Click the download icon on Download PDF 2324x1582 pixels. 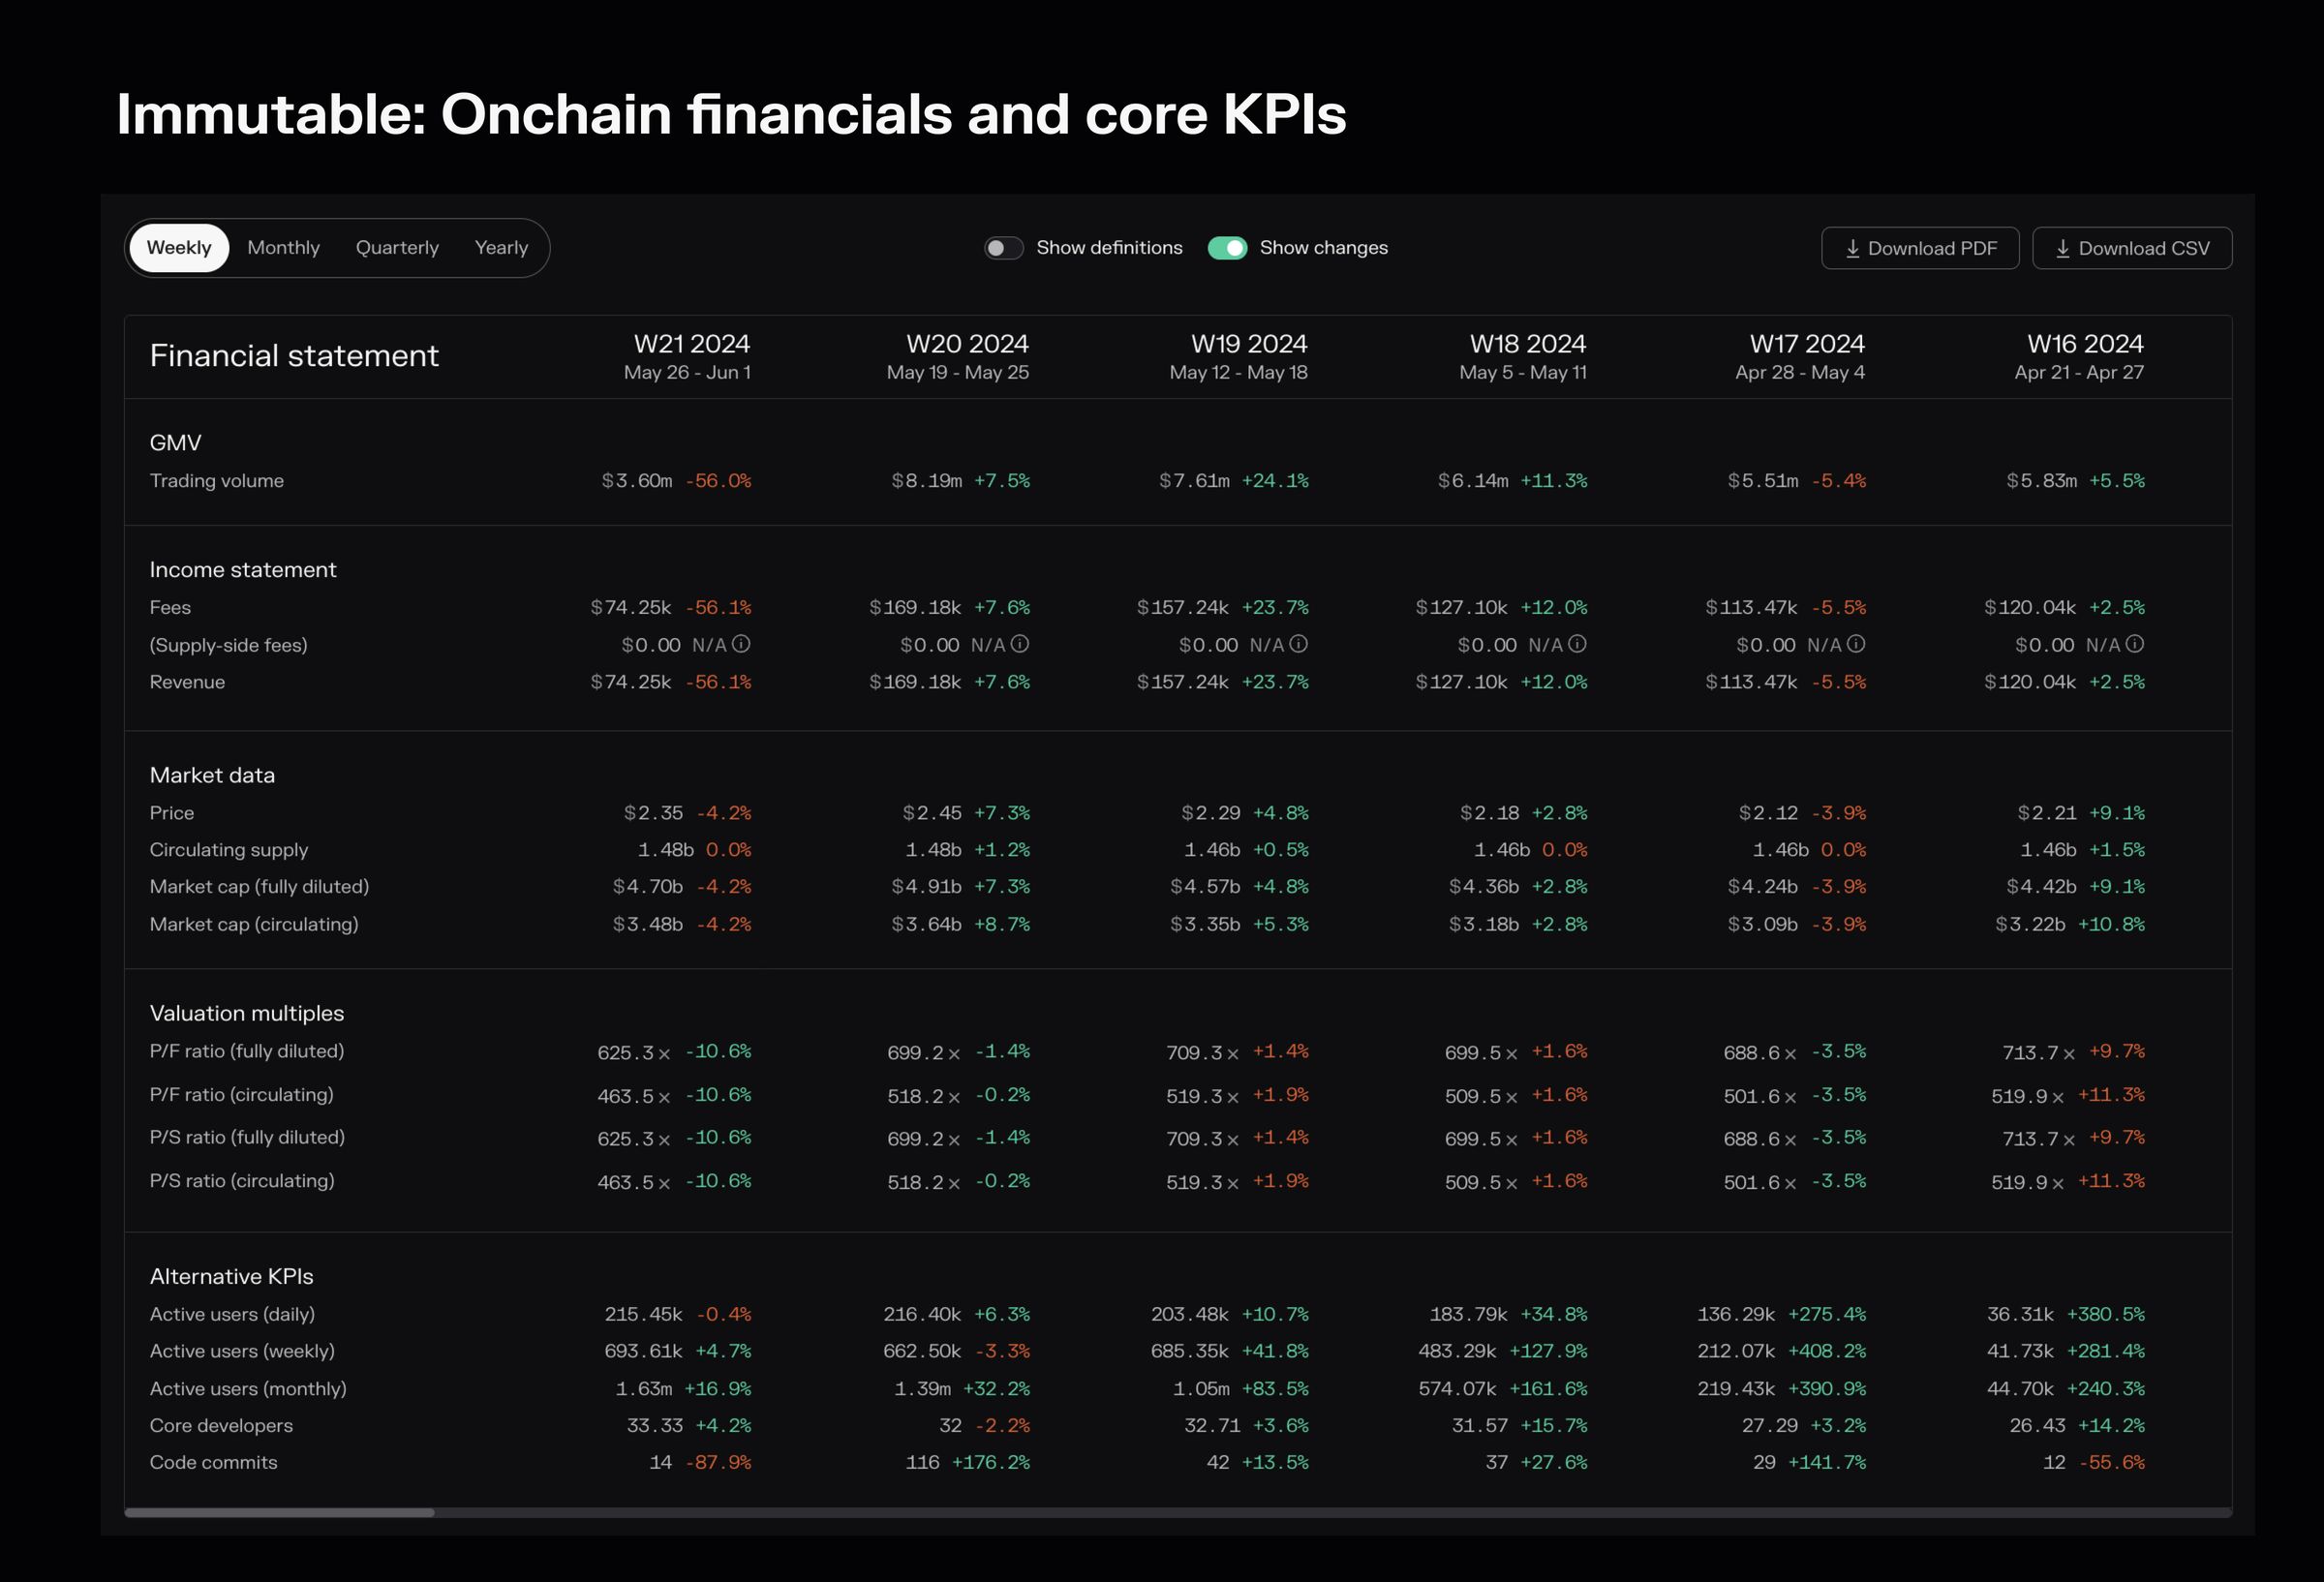point(1852,248)
